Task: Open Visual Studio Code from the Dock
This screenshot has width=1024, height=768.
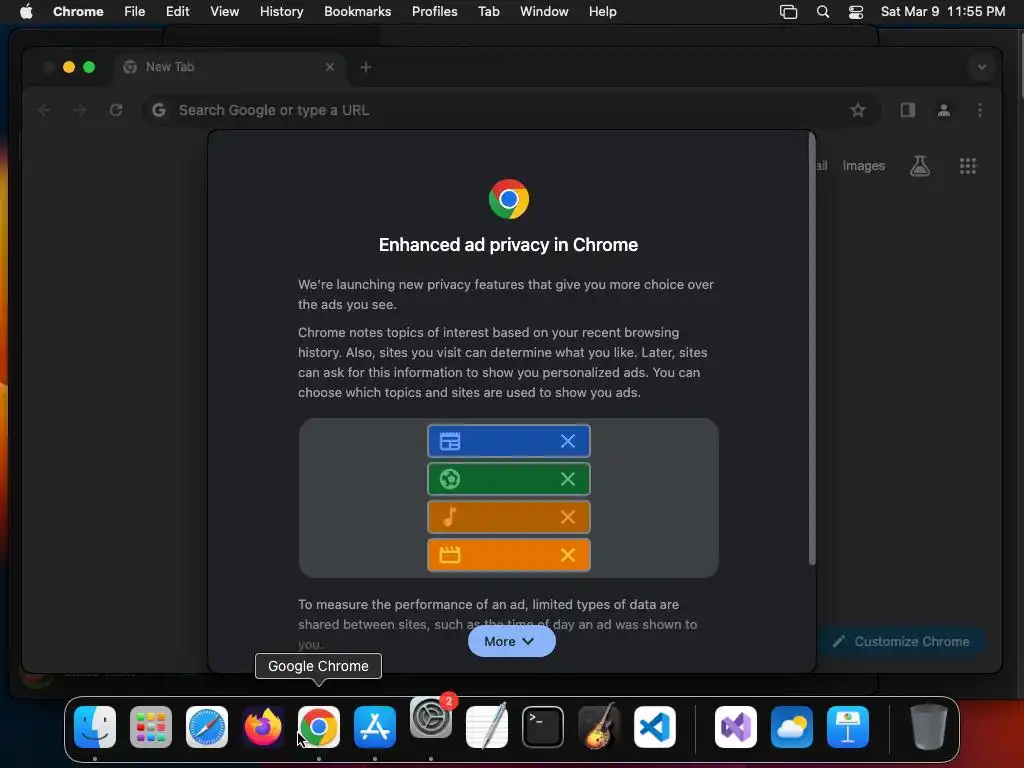Action: click(x=655, y=727)
